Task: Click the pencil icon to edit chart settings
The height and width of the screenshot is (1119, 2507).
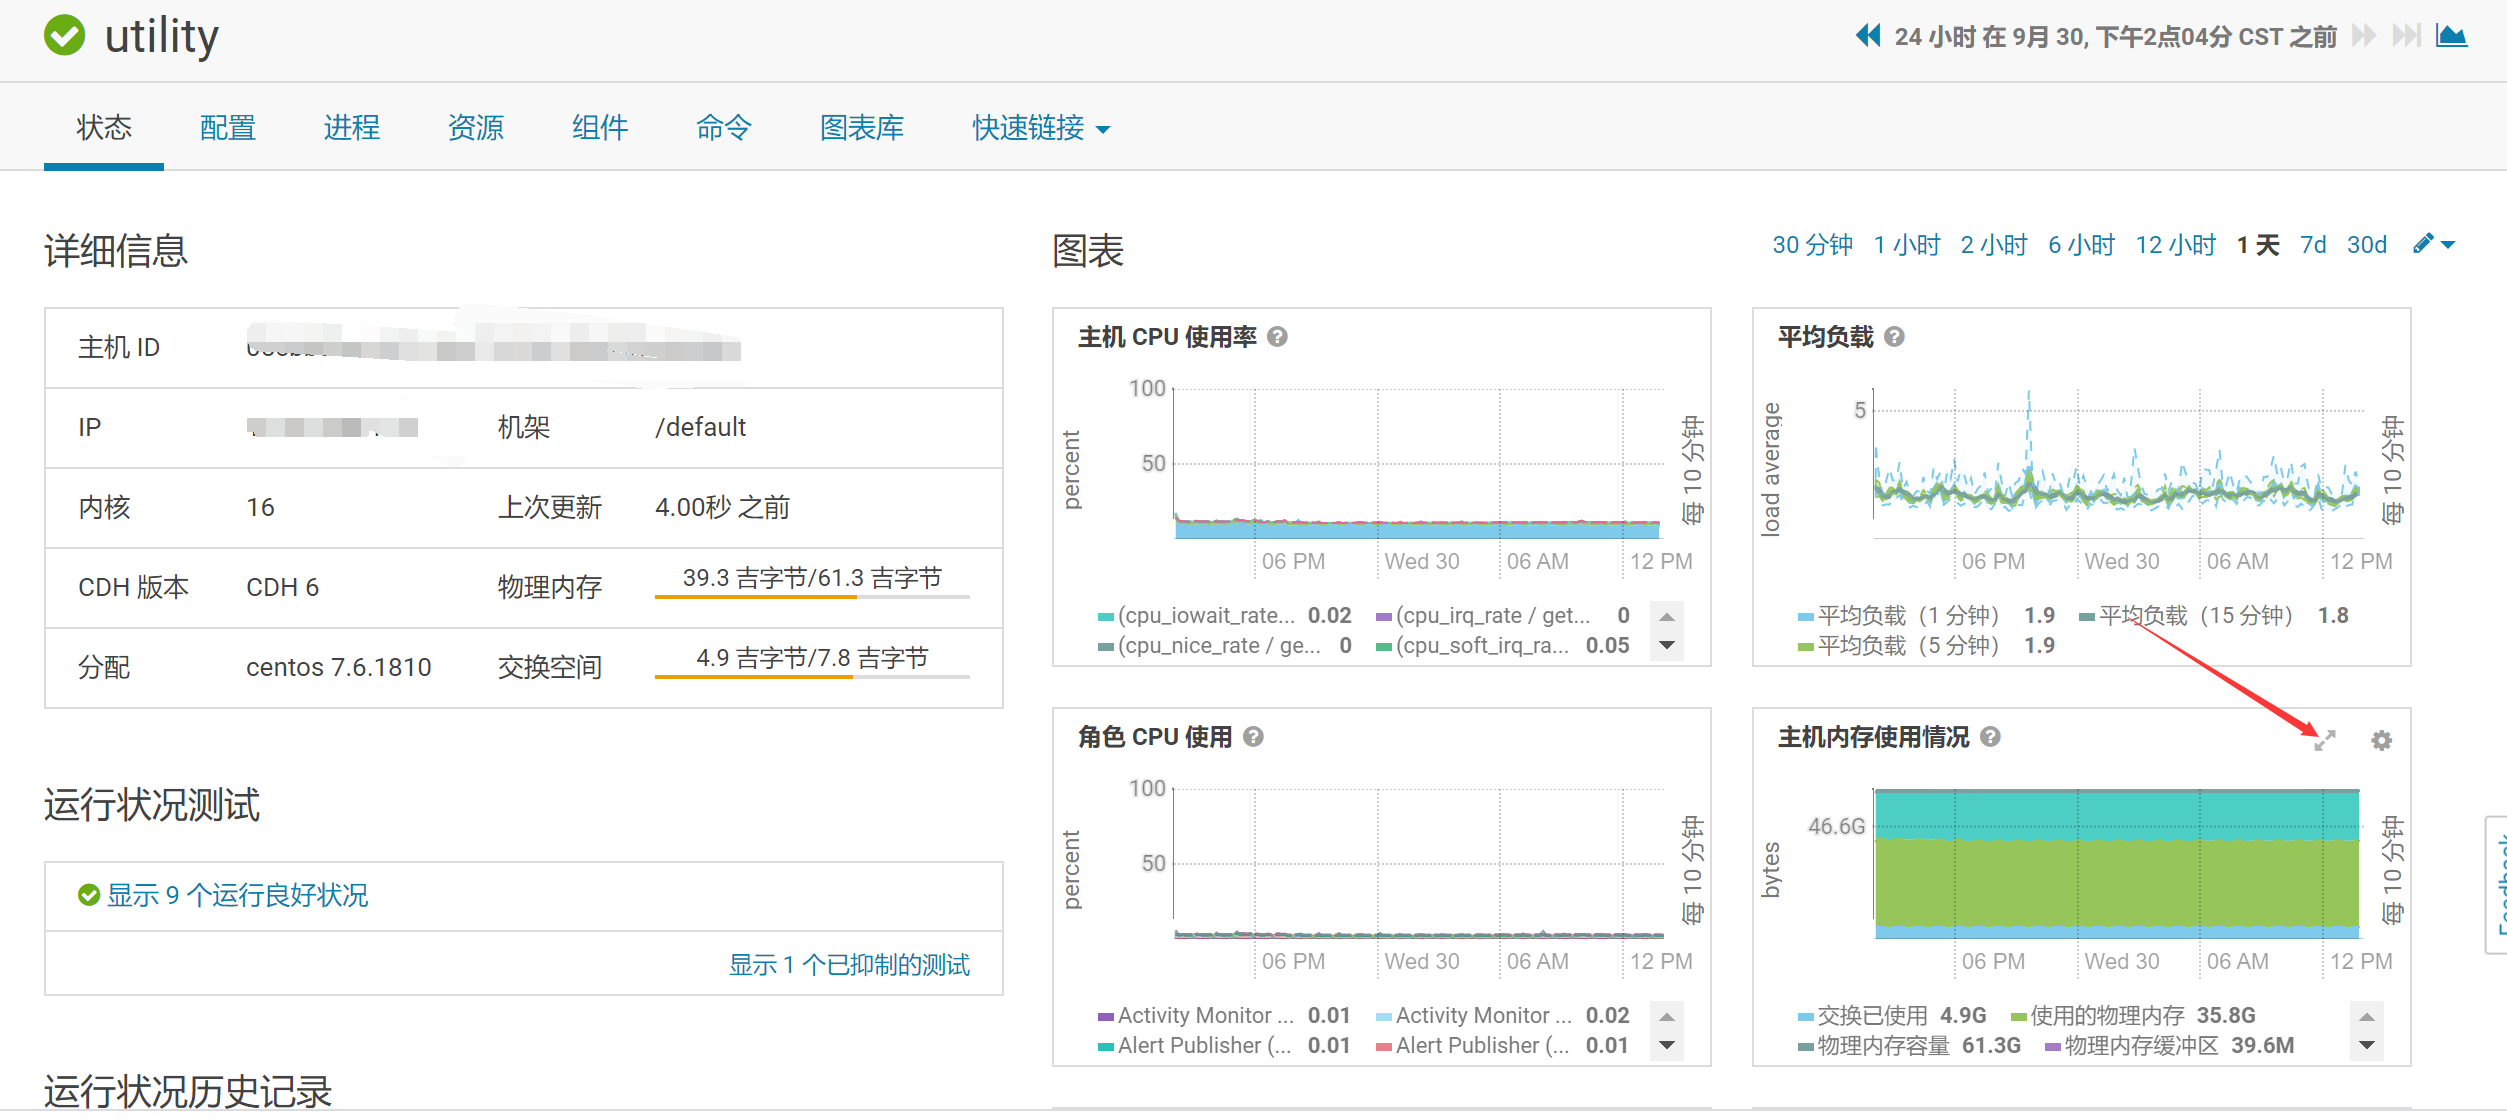Action: [x=2423, y=243]
